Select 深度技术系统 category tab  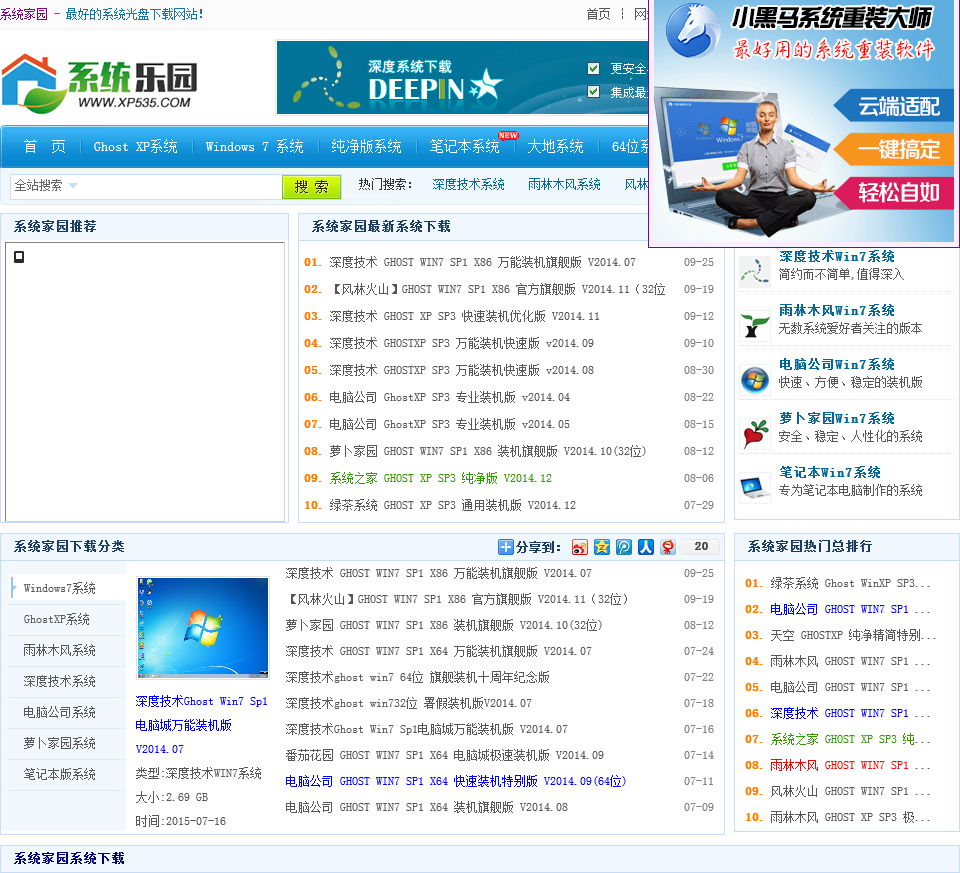pos(59,681)
